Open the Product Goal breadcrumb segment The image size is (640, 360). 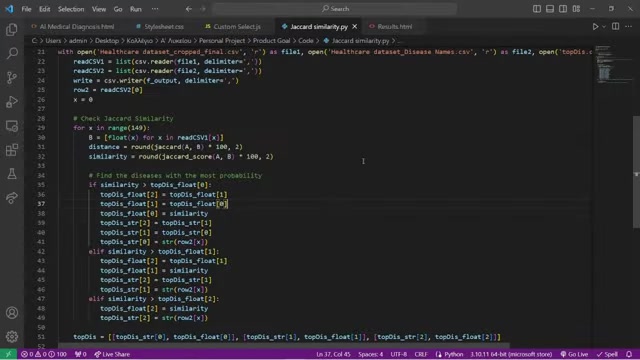coord(271,40)
